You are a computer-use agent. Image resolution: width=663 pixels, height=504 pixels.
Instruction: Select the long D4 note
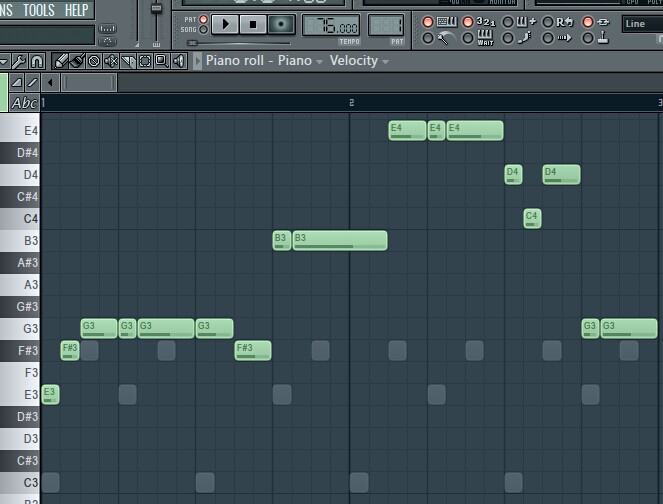coord(561,175)
